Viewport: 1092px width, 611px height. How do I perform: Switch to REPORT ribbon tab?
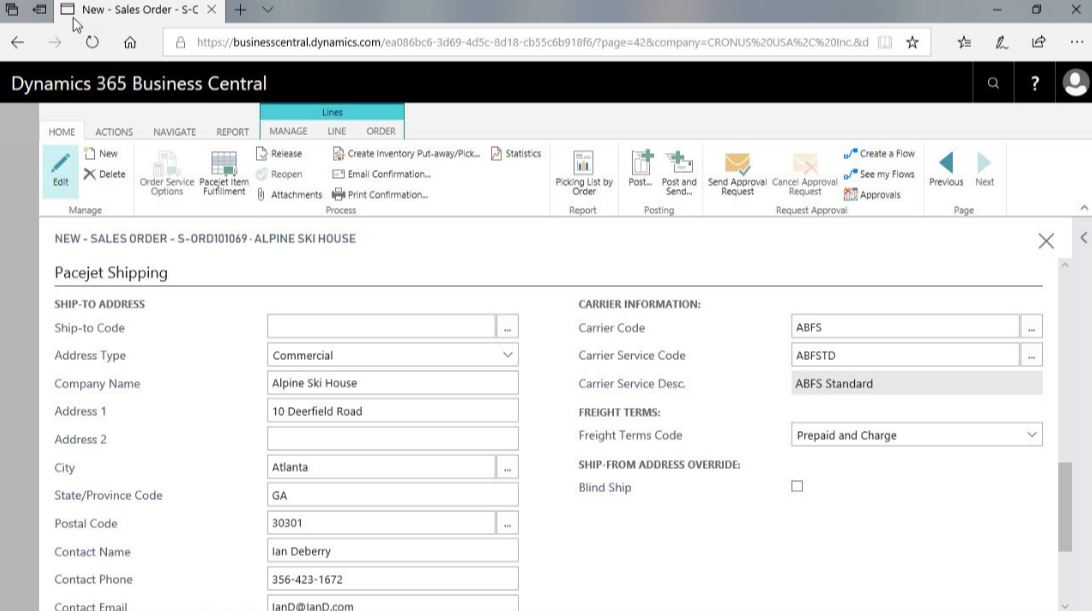[232, 132]
